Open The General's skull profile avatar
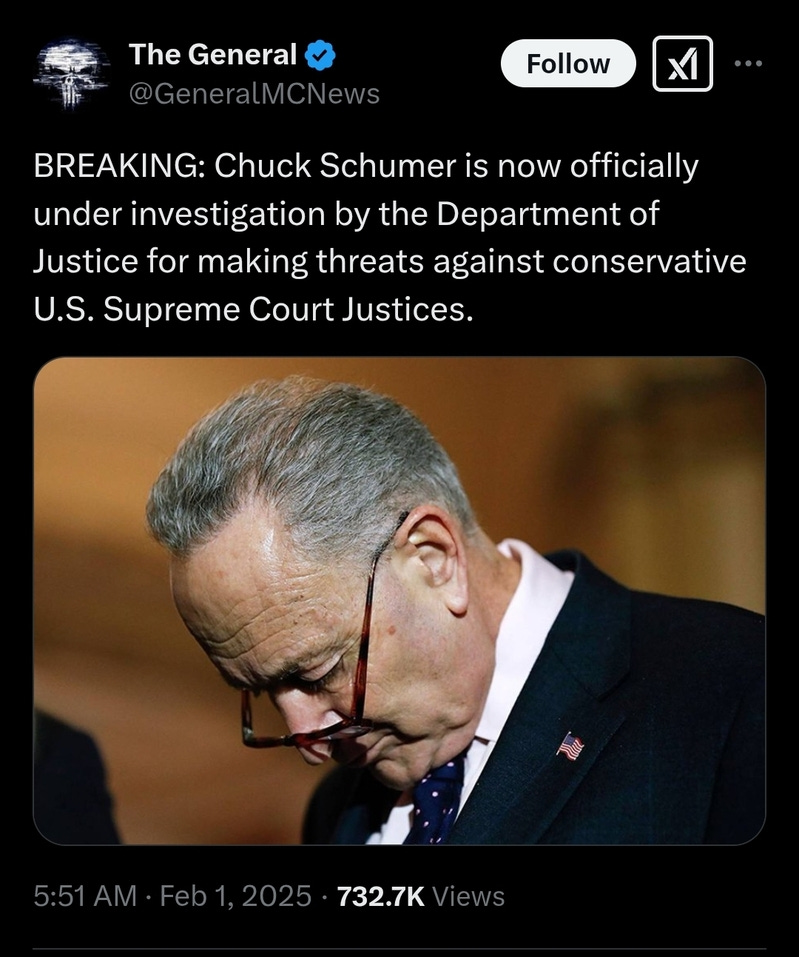This screenshot has height=957, width=799. coord(71,74)
